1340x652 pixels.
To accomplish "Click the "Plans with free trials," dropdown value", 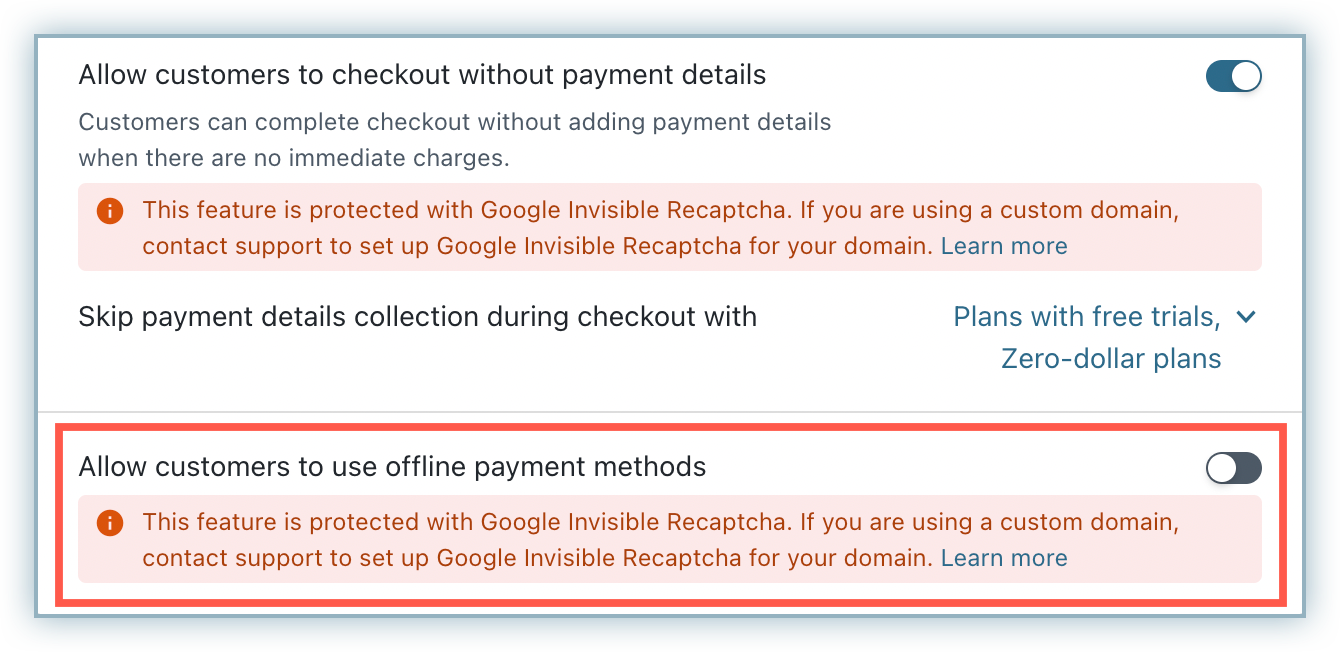I will click(x=1086, y=317).
